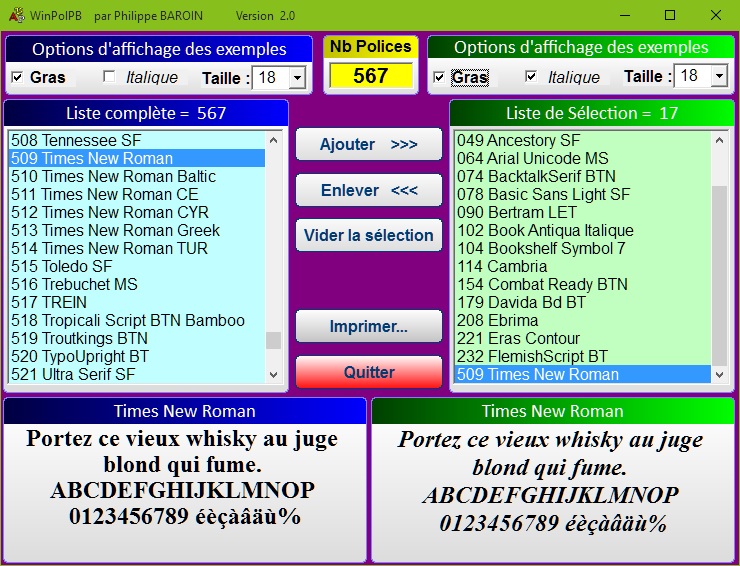The width and height of the screenshot is (740, 566).
Task: Open the left Taille size dropdown
Action: (296, 77)
